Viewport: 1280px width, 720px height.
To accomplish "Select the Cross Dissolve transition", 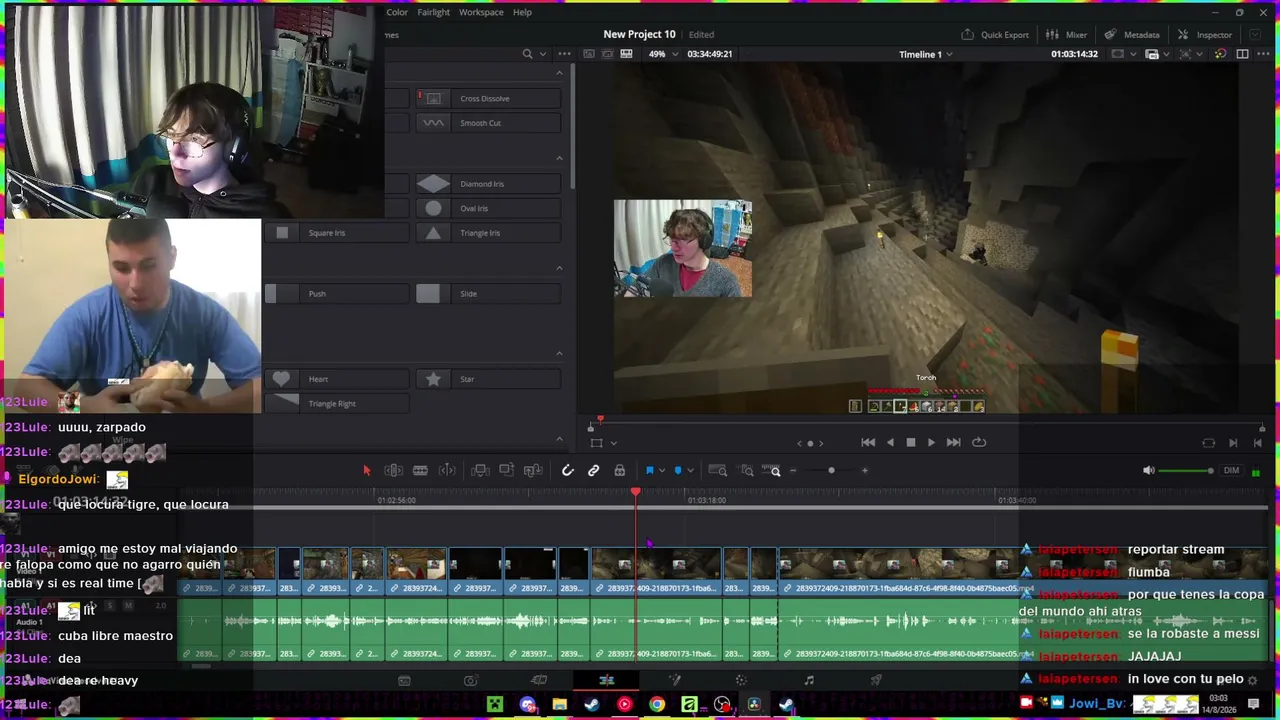I will click(x=489, y=98).
